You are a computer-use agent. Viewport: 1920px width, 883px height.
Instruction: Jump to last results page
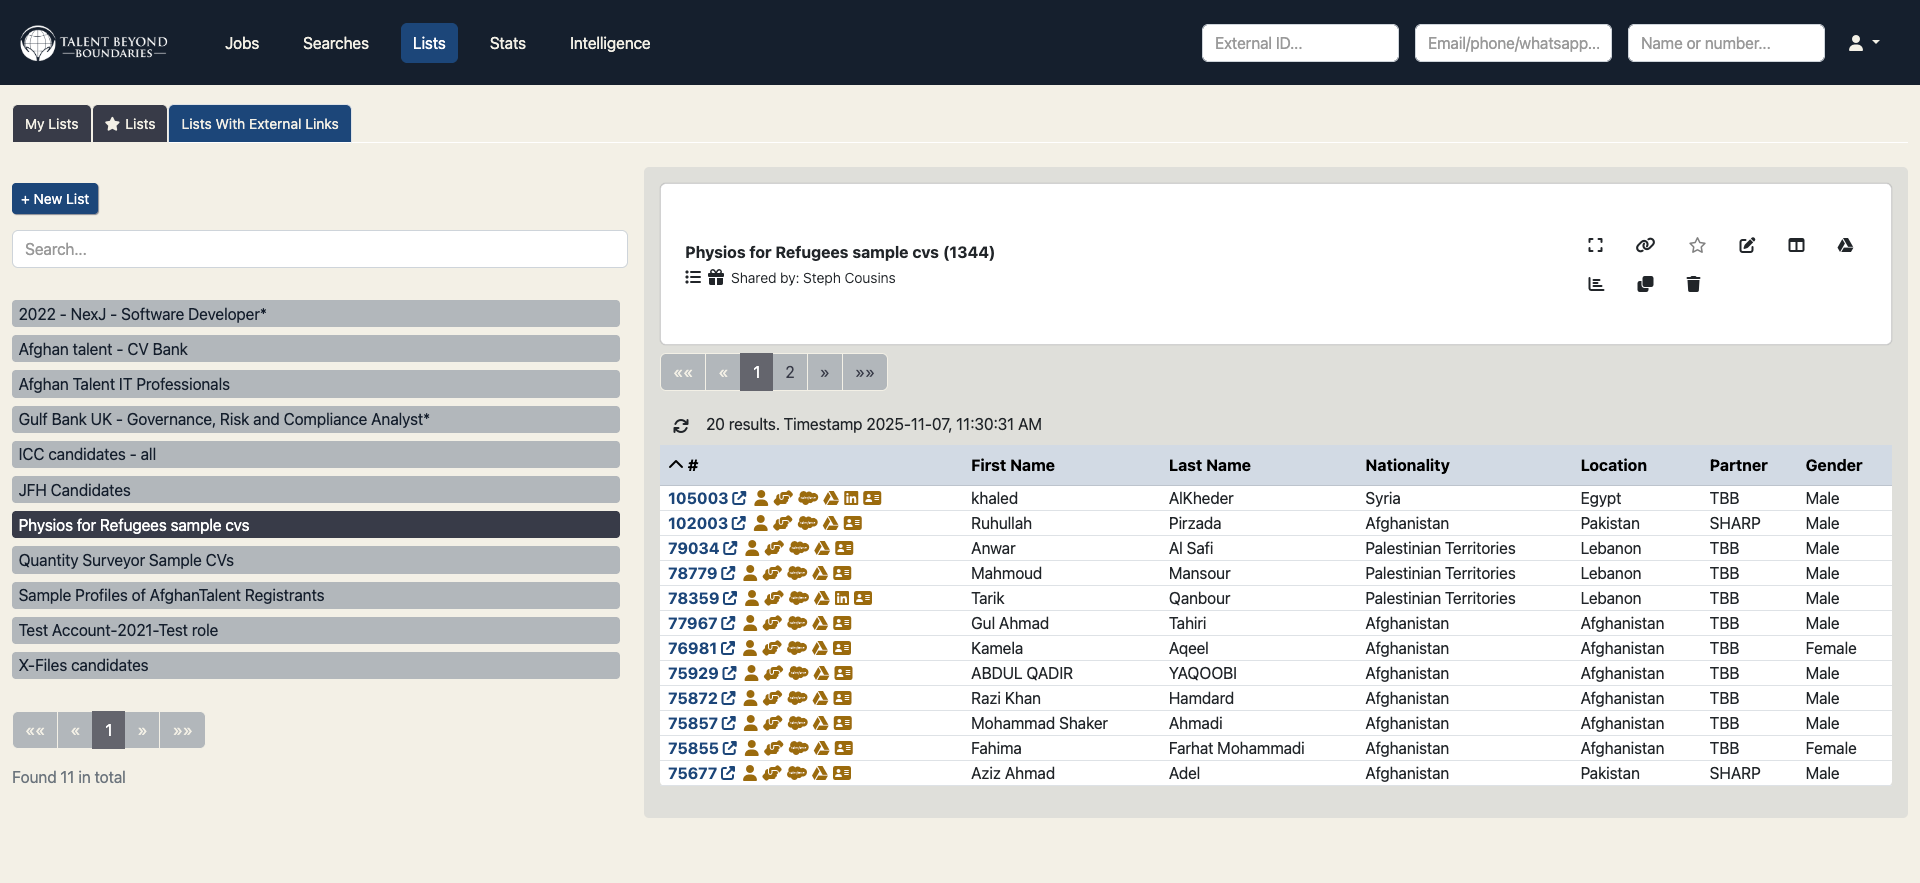[x=865, y=372]
